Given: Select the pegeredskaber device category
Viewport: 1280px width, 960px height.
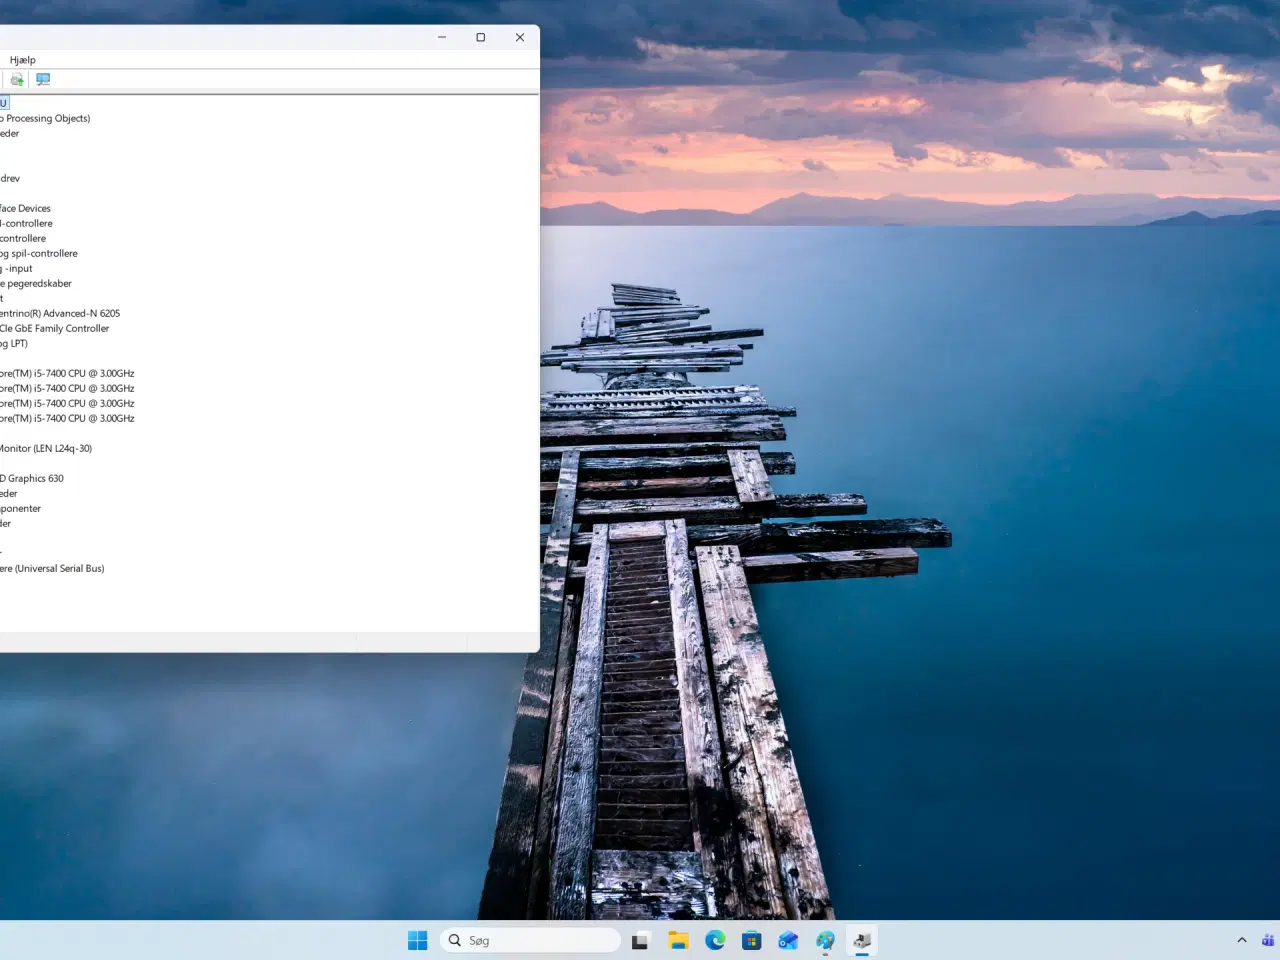Looking at the screenshot, I should click(36, 283).
